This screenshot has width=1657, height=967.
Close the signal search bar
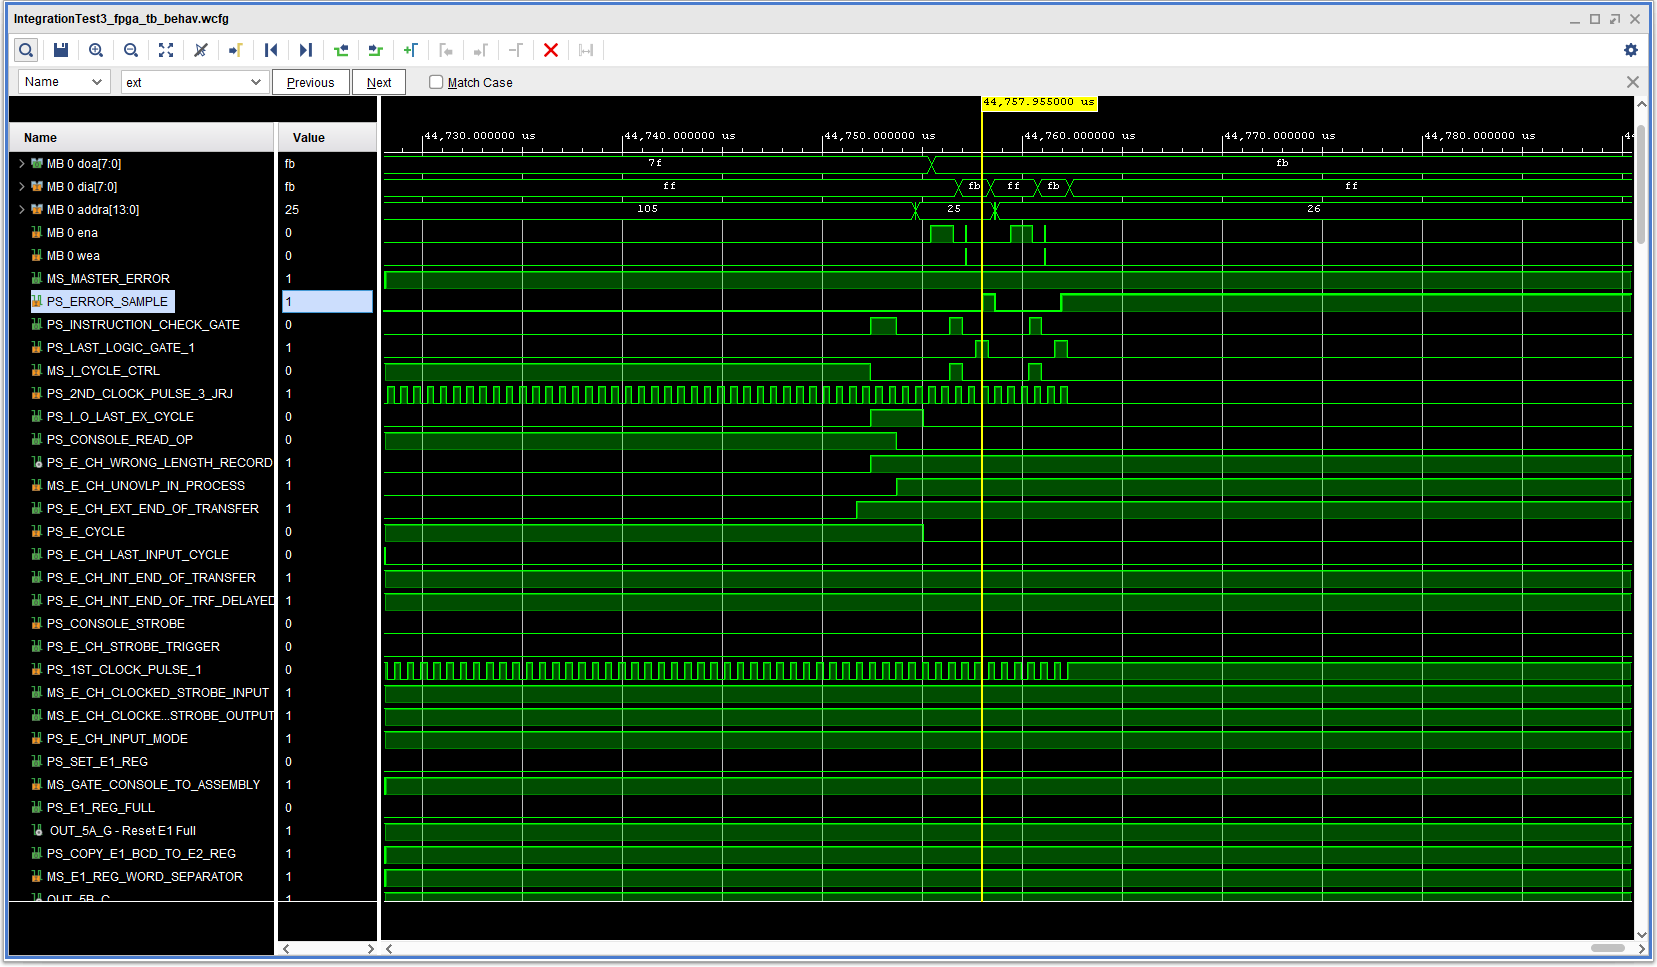(1632, 82)
